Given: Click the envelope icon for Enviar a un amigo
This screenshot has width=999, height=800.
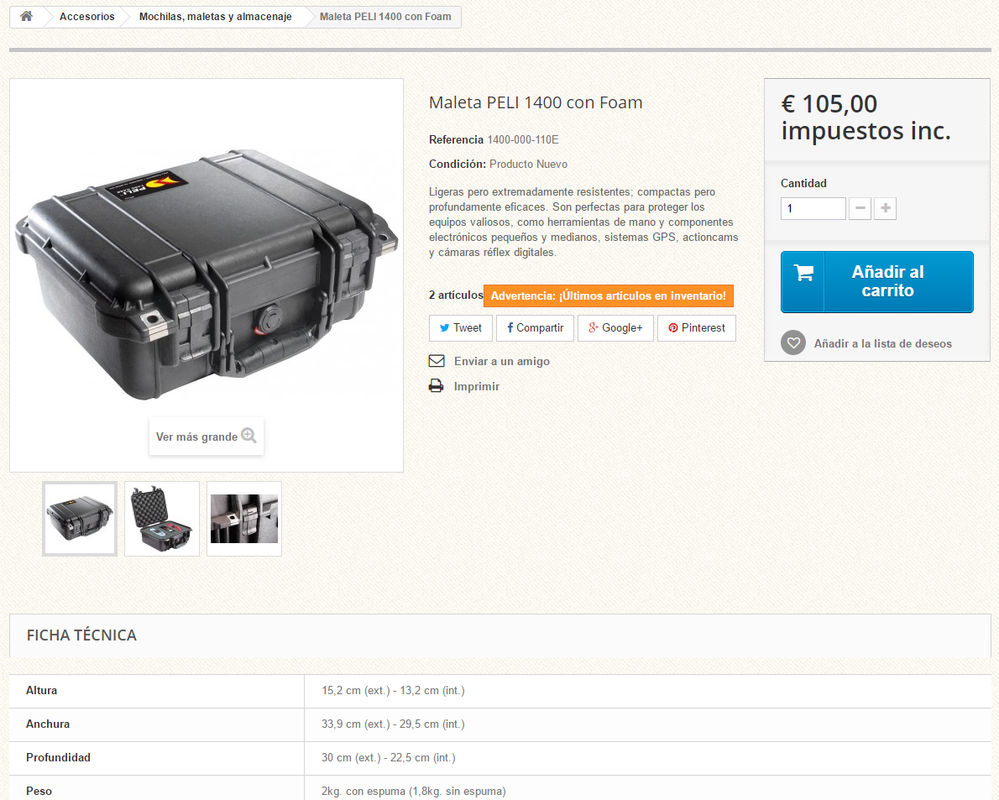Looking at the screenshot, I should [436, 361].
